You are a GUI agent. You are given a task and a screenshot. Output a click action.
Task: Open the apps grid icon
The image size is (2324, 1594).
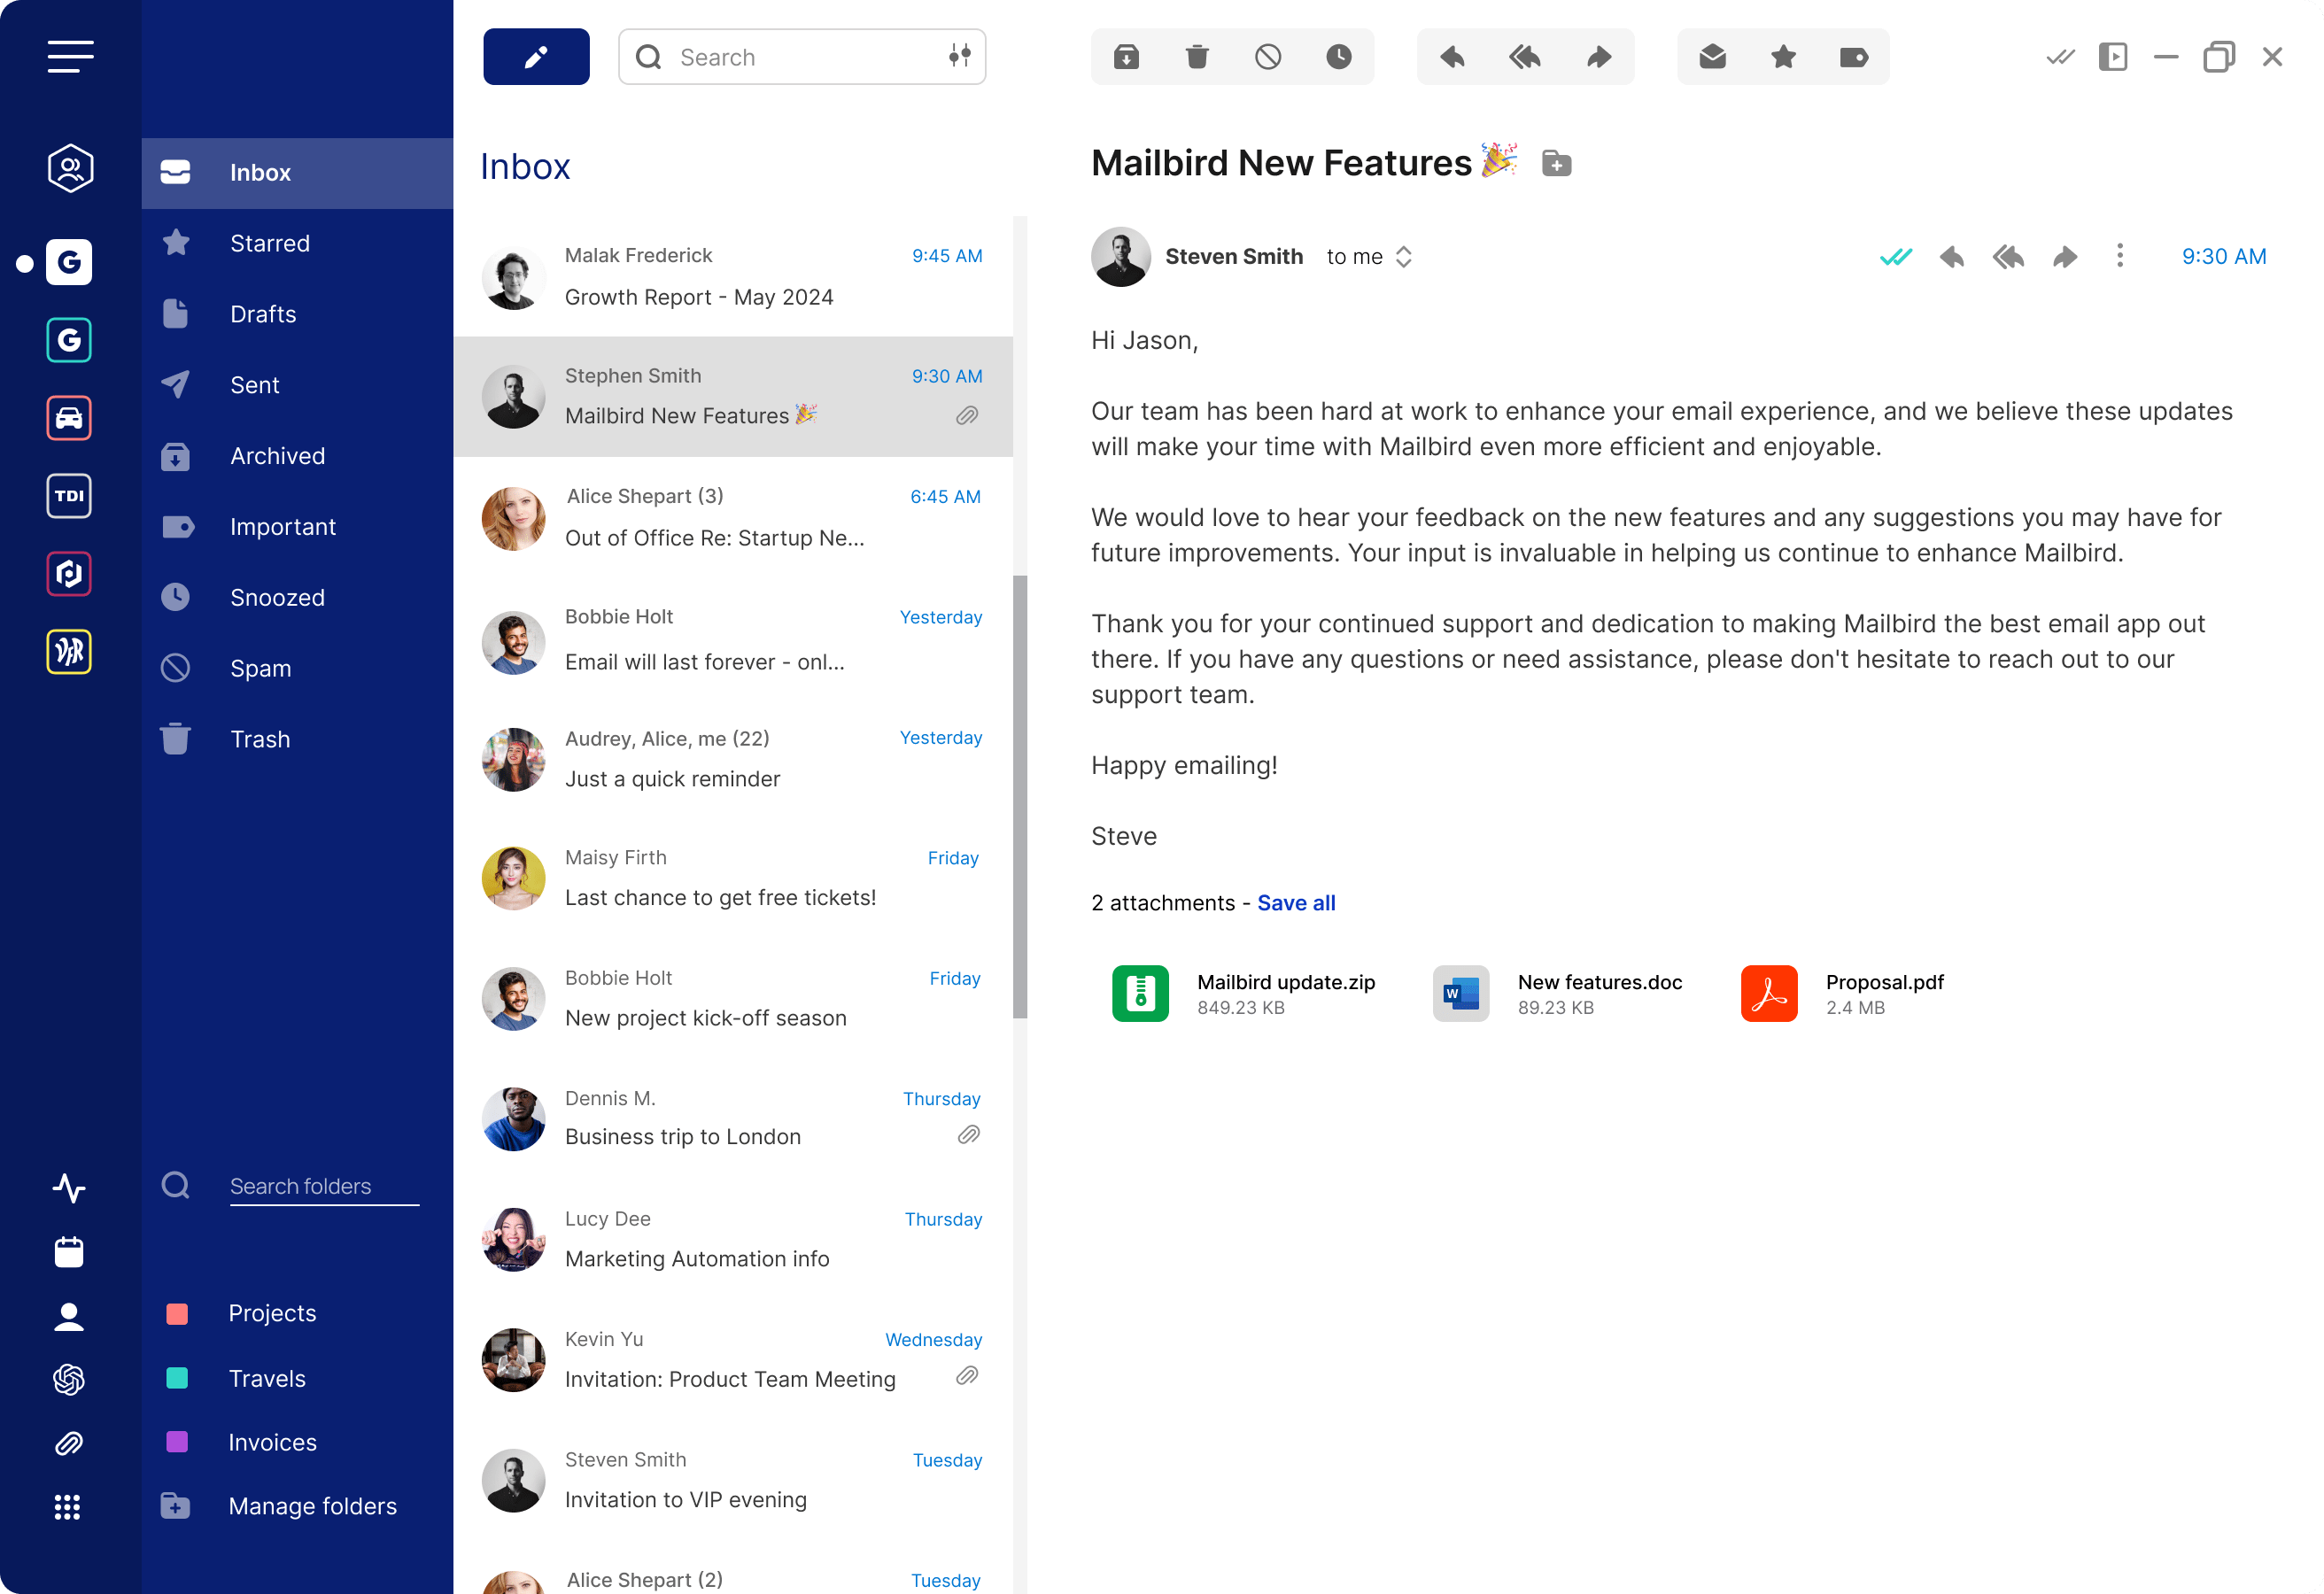67,1507
